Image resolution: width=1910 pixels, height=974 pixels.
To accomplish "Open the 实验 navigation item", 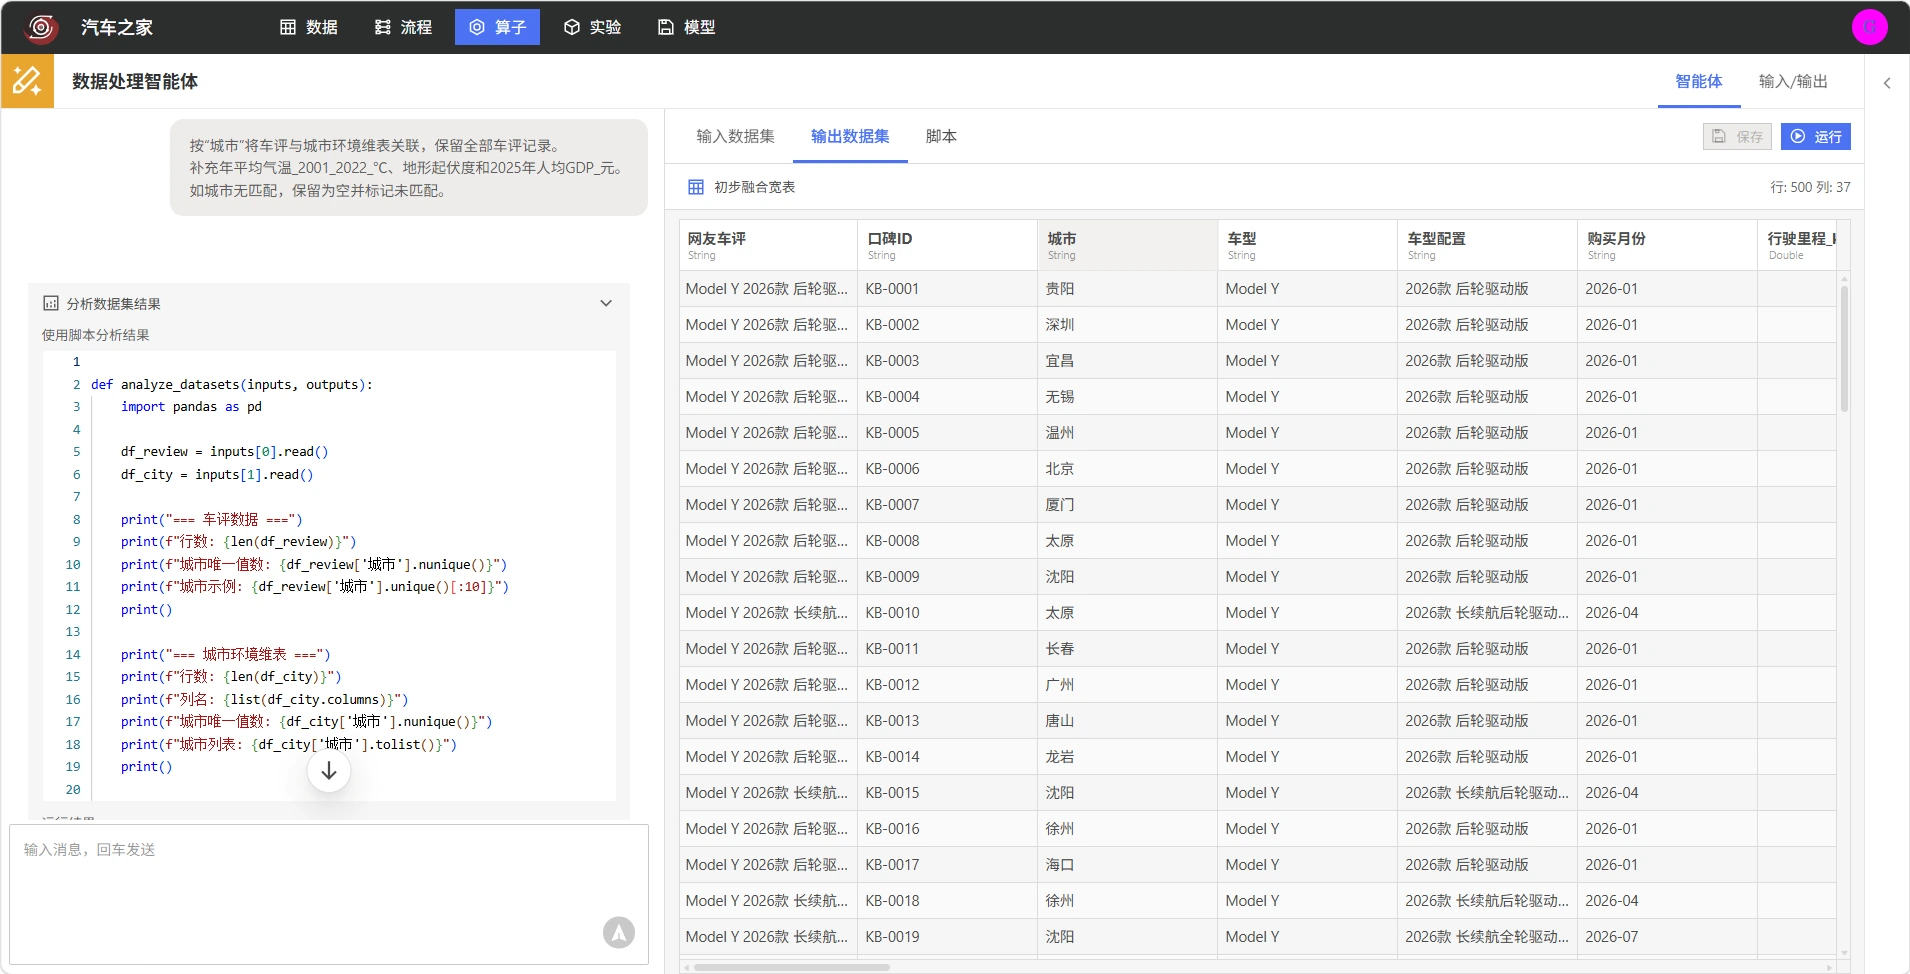I will 592,27.
